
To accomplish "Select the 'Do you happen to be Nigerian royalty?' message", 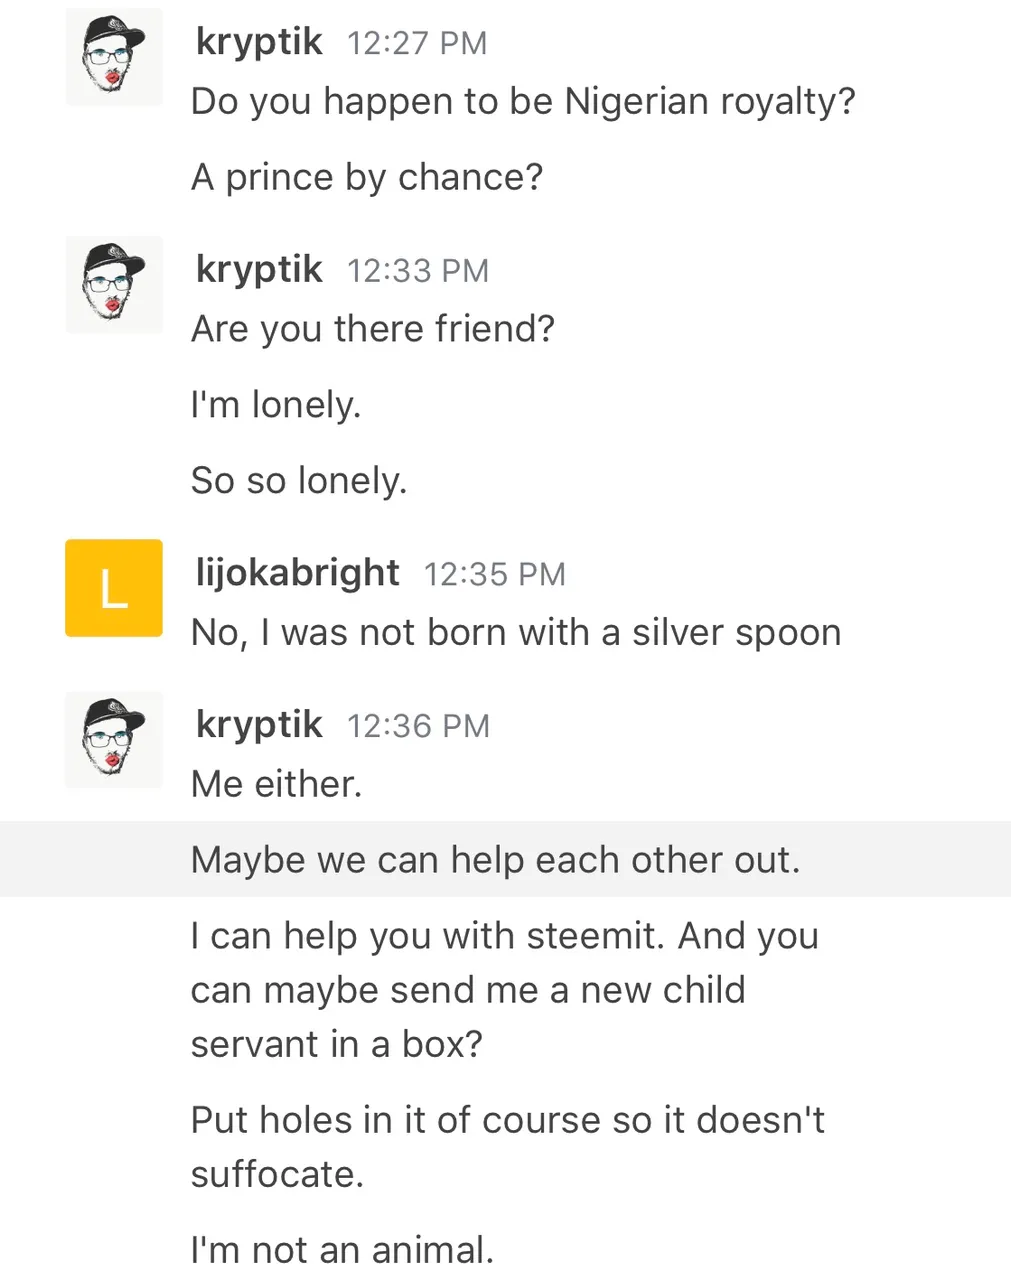I will tap(523, 102).
